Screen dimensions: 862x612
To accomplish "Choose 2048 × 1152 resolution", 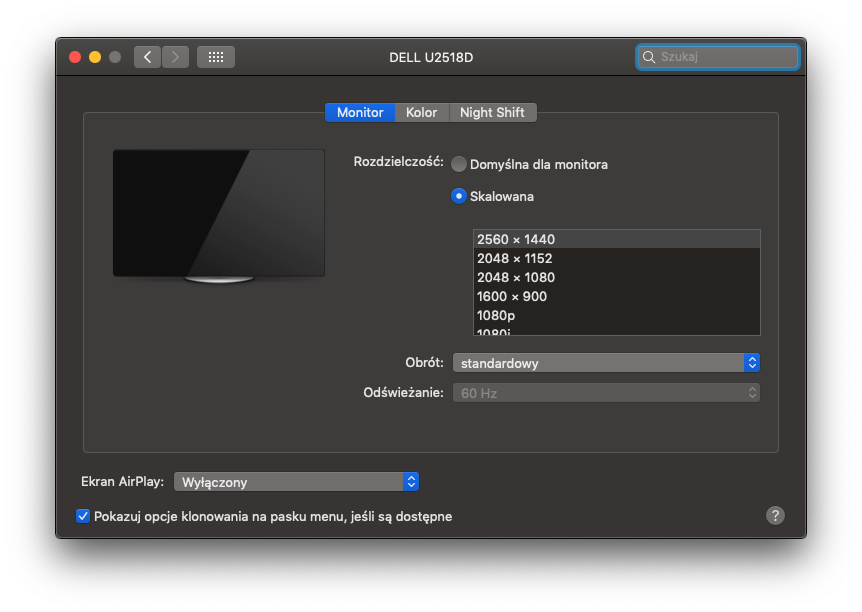I will [x=616, y=258].
